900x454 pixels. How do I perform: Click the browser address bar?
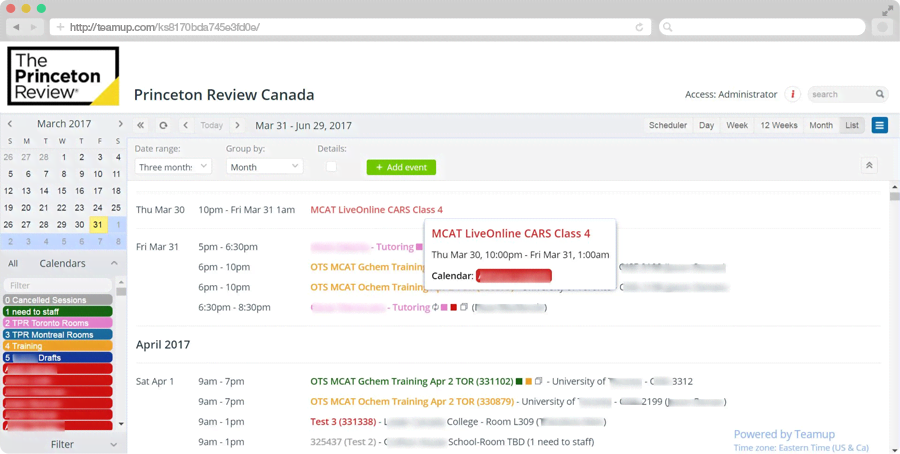tap(350, 27)
